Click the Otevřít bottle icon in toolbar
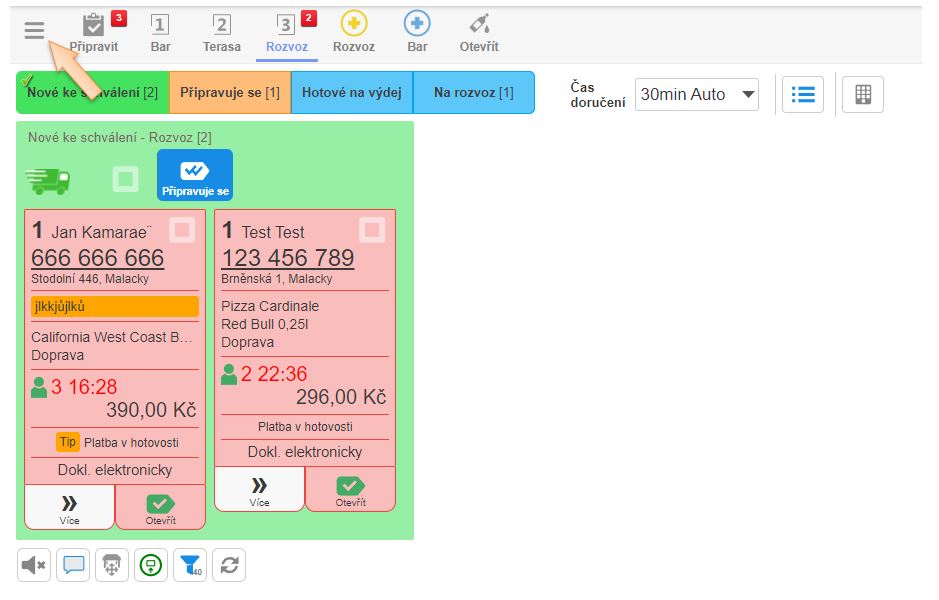The height and width of the screenshot is (600, 939). pos(479,24)
